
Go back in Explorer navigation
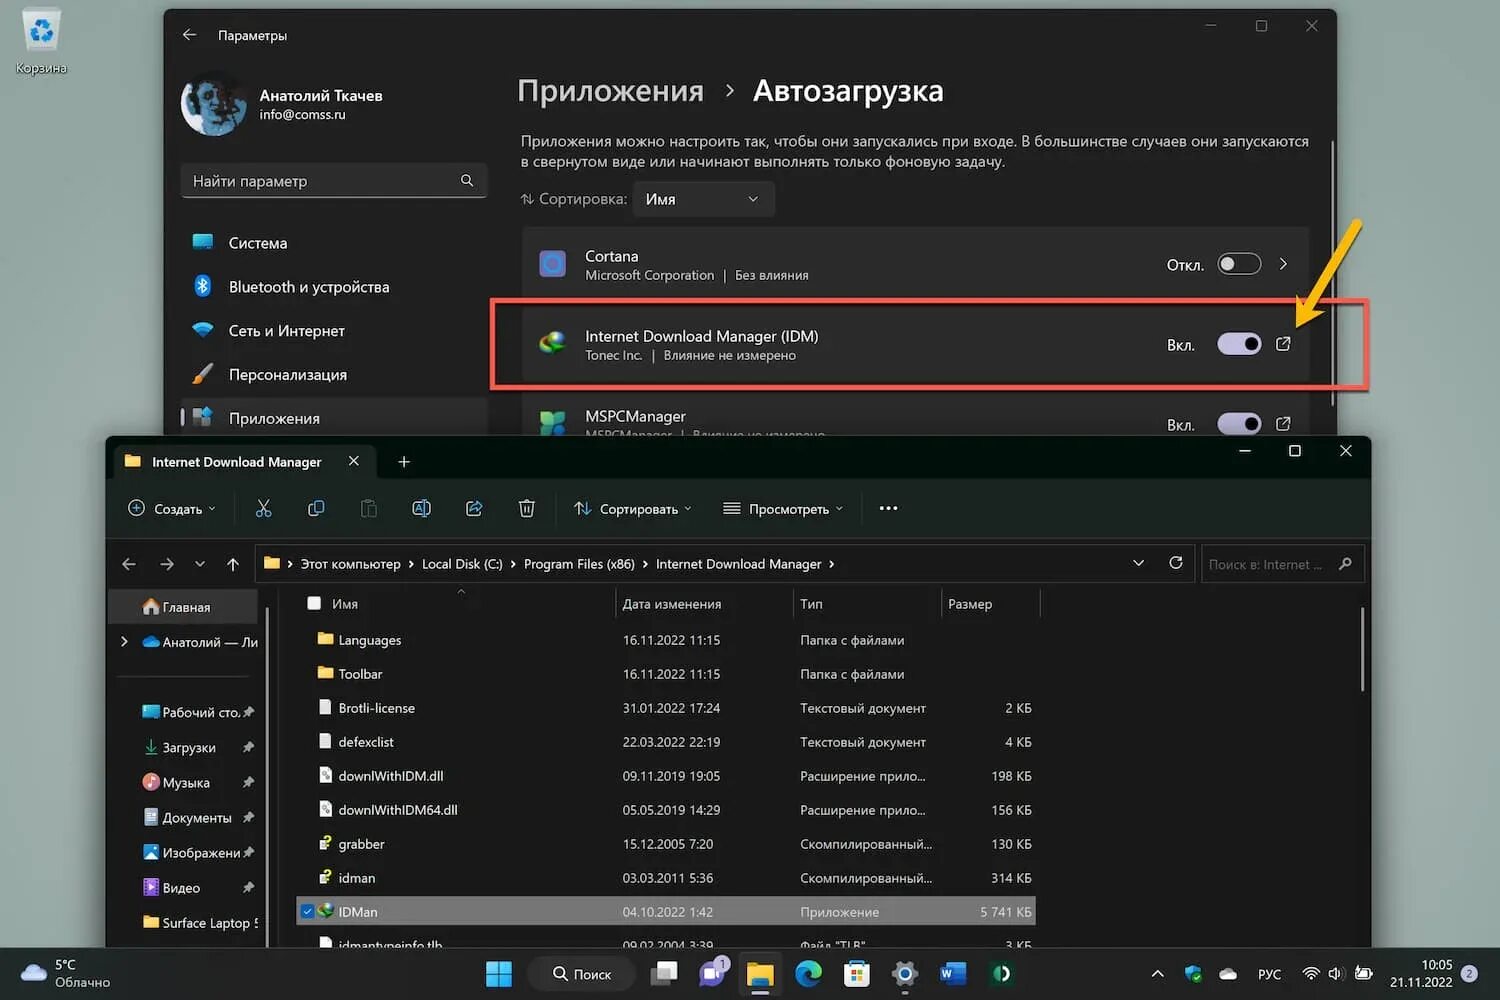[x=129, y=564]
